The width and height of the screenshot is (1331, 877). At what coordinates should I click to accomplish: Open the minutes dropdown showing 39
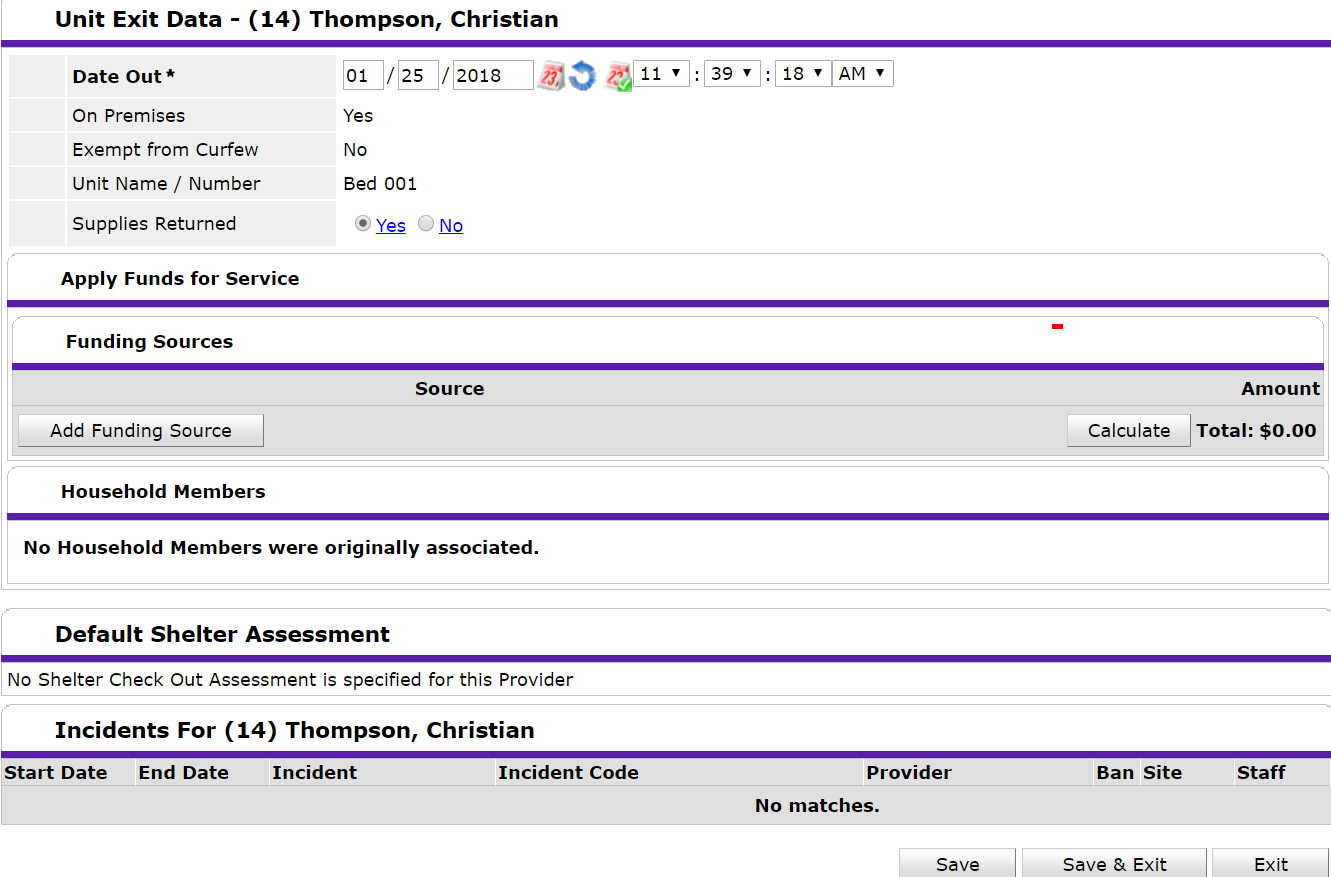[732, 74]
